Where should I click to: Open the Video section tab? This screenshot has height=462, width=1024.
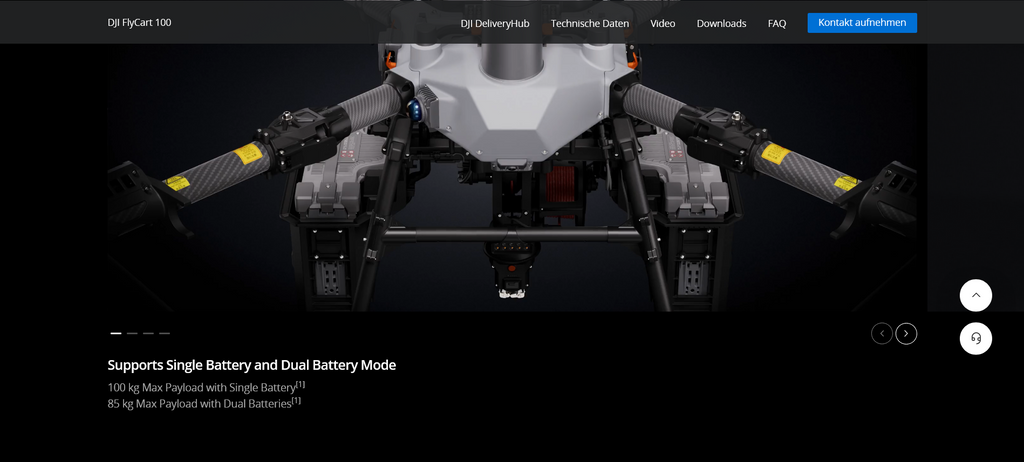662,23
